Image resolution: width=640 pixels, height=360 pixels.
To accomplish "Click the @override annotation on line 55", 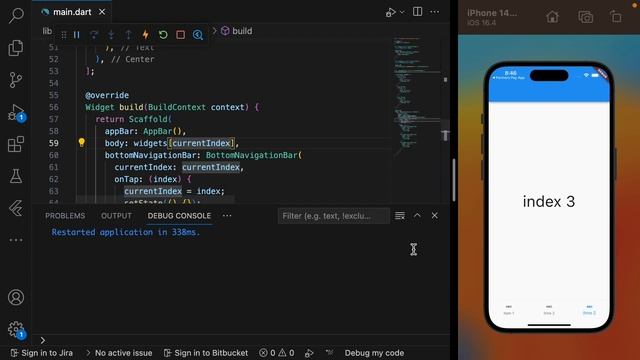I will [x=107, y=95].
